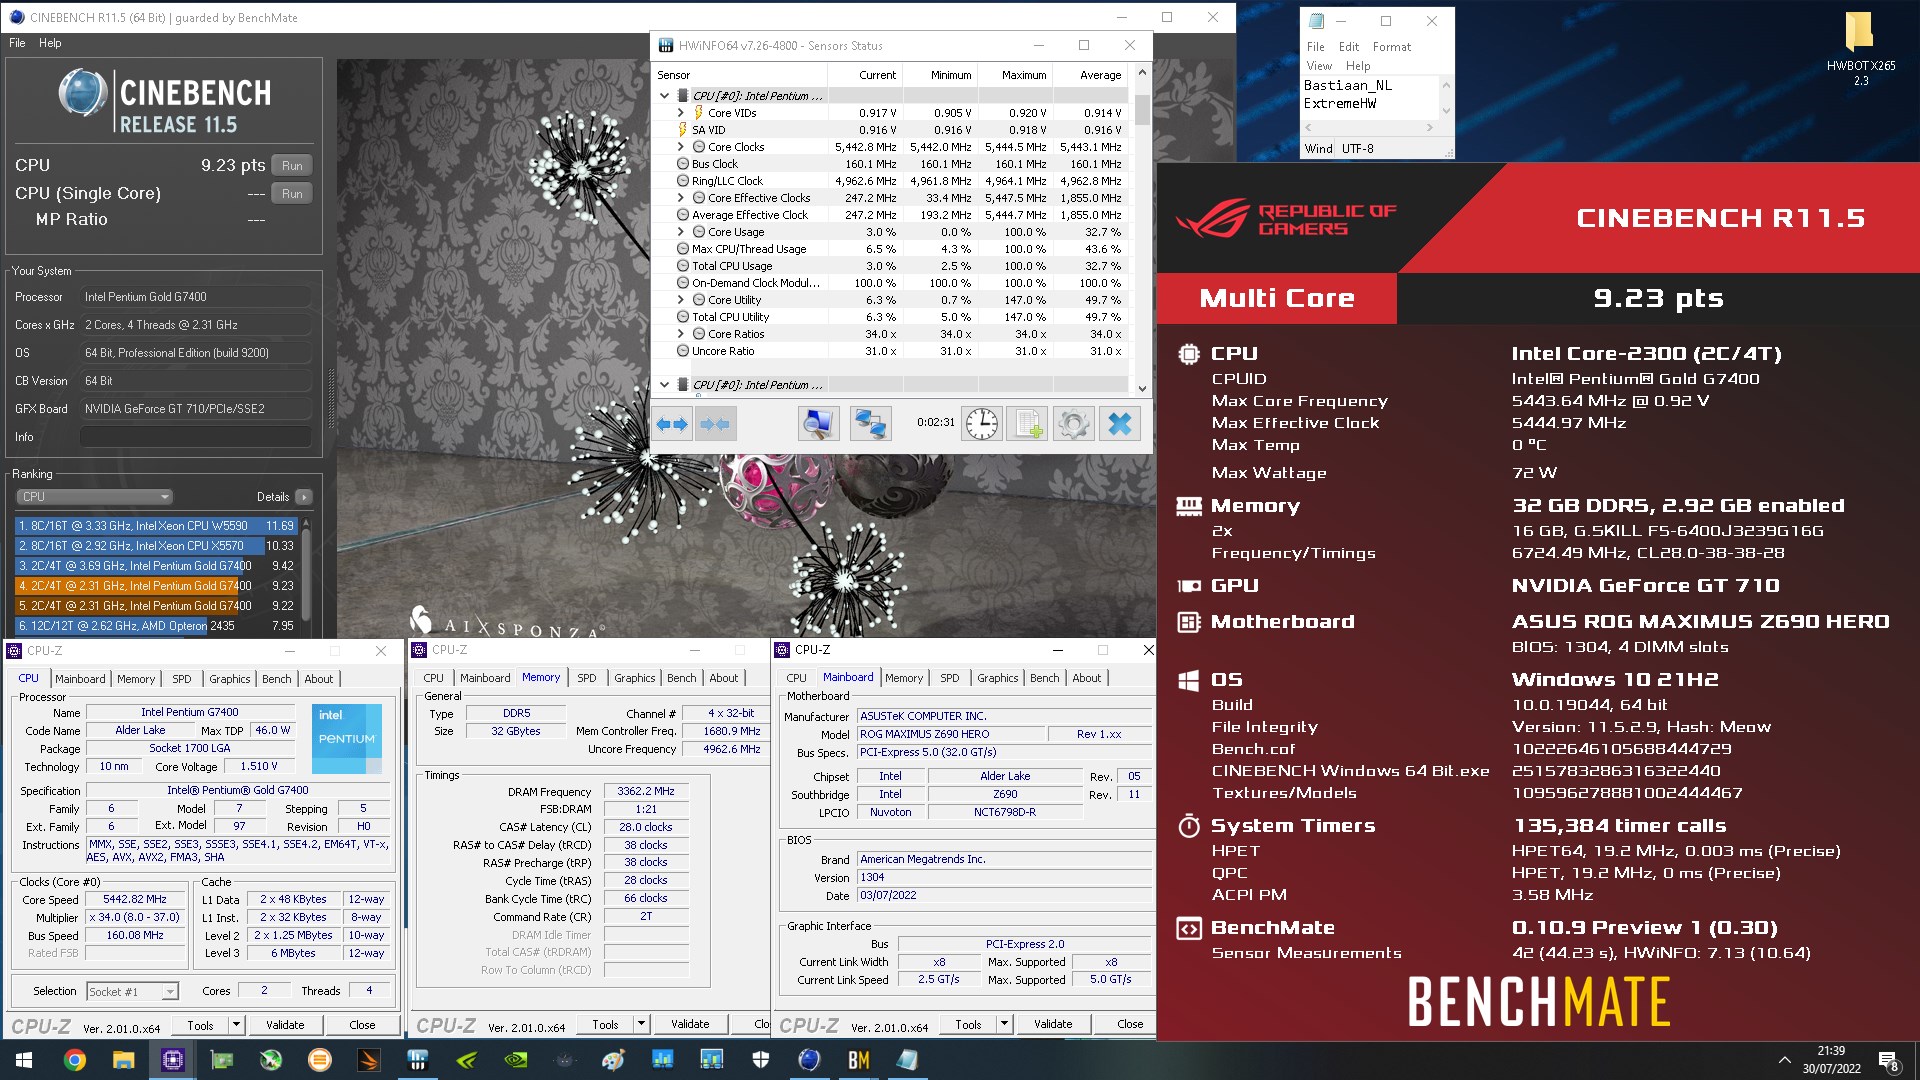This screenshot has height=1080, width=1920.
Task: Open Socket #1 selection dropdown in CPU-Z
Action: point(132,992)
